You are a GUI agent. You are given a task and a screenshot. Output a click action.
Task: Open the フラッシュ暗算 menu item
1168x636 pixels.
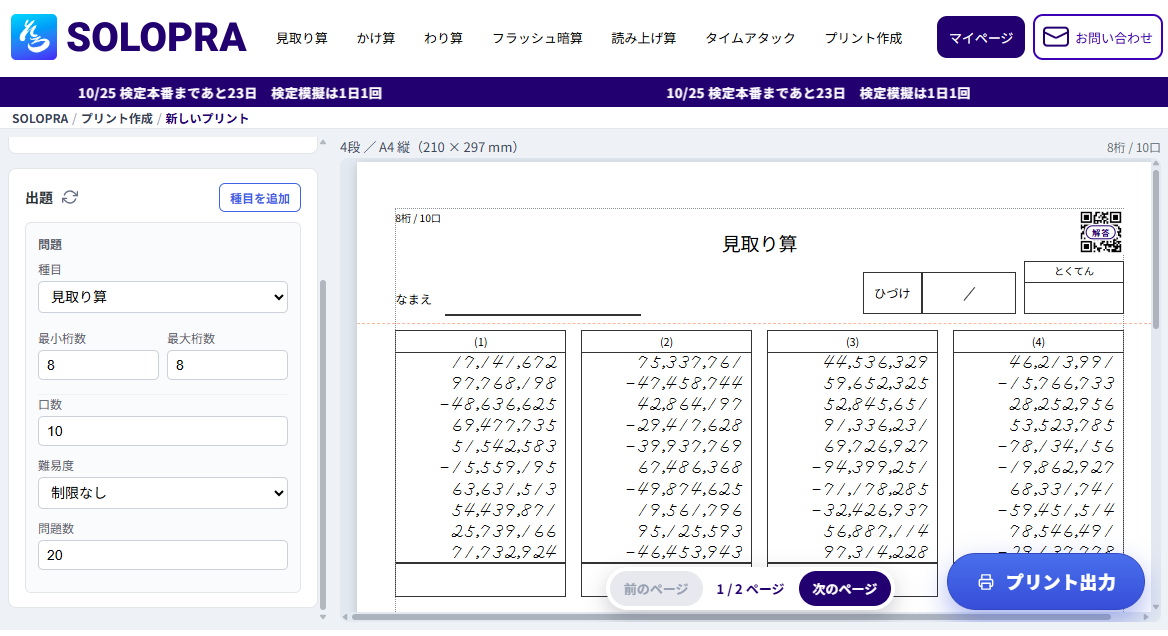[537, 38]
